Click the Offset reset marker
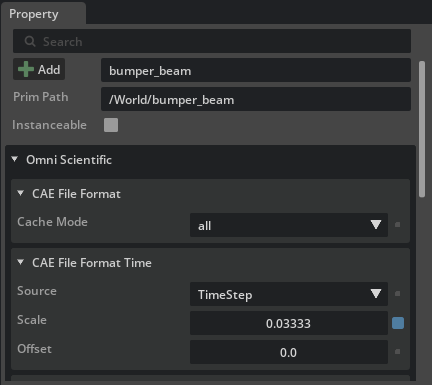The height and width of the screenshot is (385, 432). [397, 352]
